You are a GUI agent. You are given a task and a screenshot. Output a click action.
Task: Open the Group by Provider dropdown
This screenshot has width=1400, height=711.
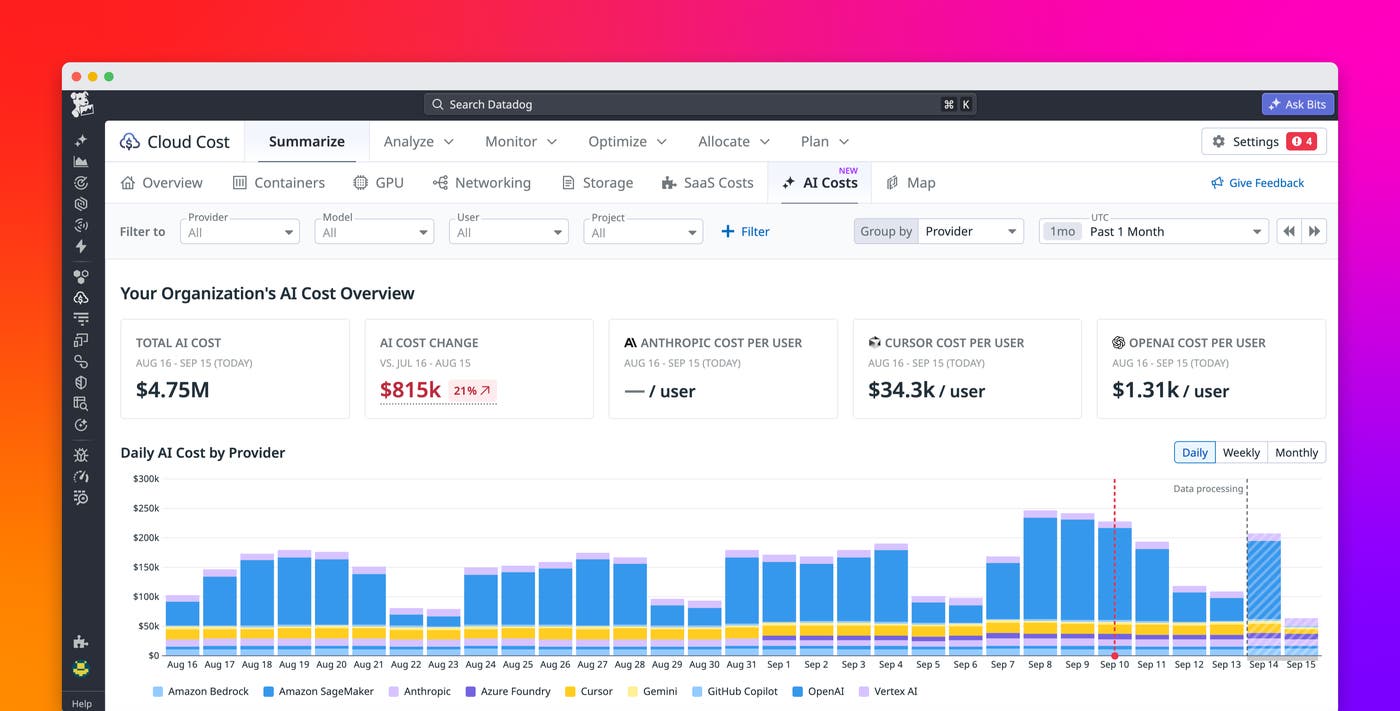970,231
